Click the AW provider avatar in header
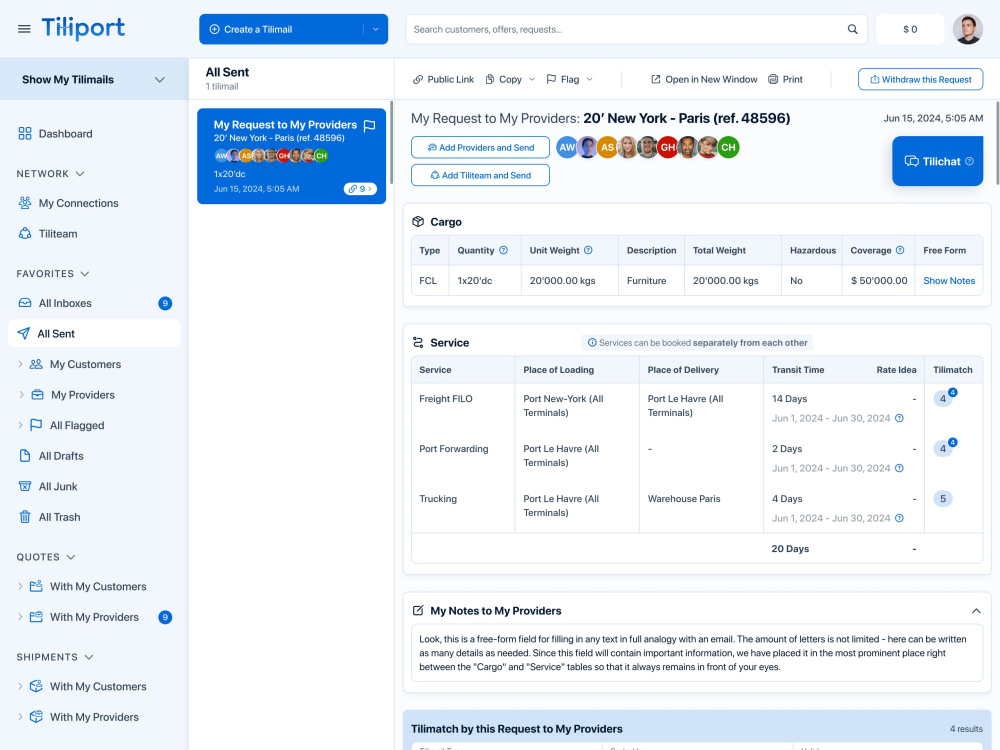 [x=566, y=147]
